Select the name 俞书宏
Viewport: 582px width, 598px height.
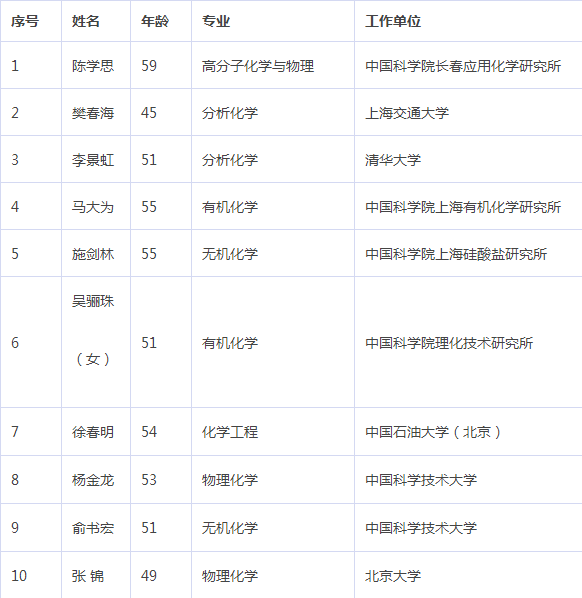93,528
